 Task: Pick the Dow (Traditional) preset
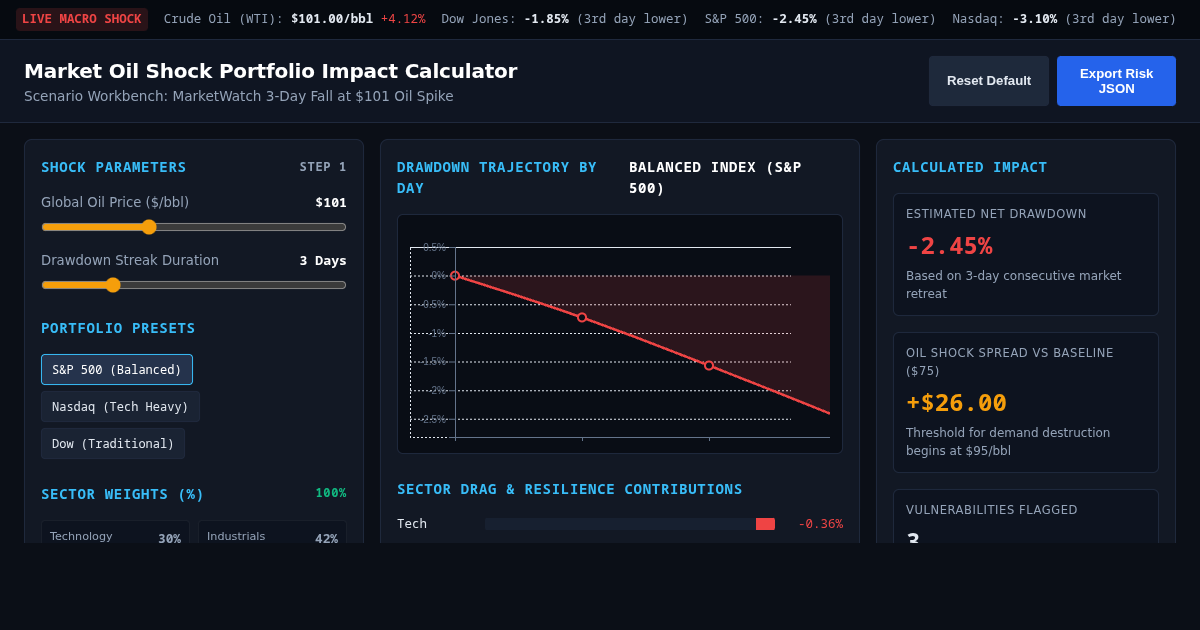tap(113, 444)
